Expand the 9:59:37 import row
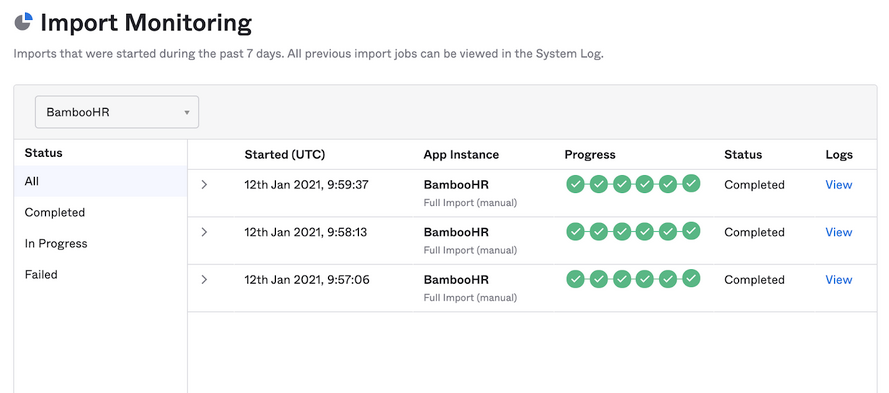This screenshot has height=393, width=889. click(x=204, y=185)
